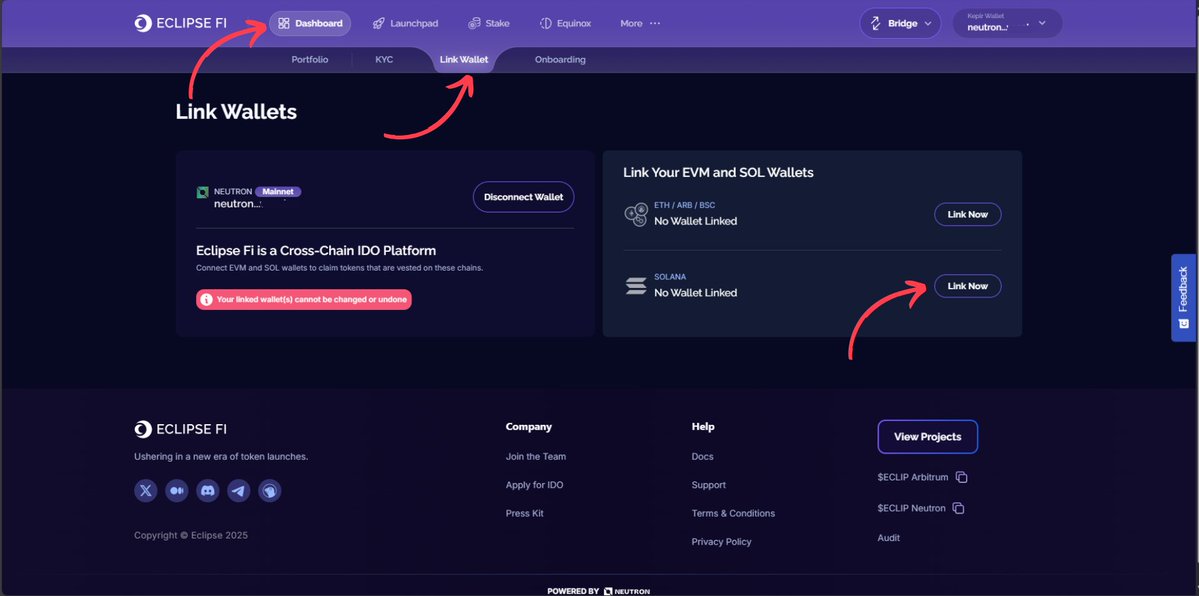This screenshot has height=596, width=1199.
Task: Open the X (Twitter) social icon
Action: click(145, 490)
